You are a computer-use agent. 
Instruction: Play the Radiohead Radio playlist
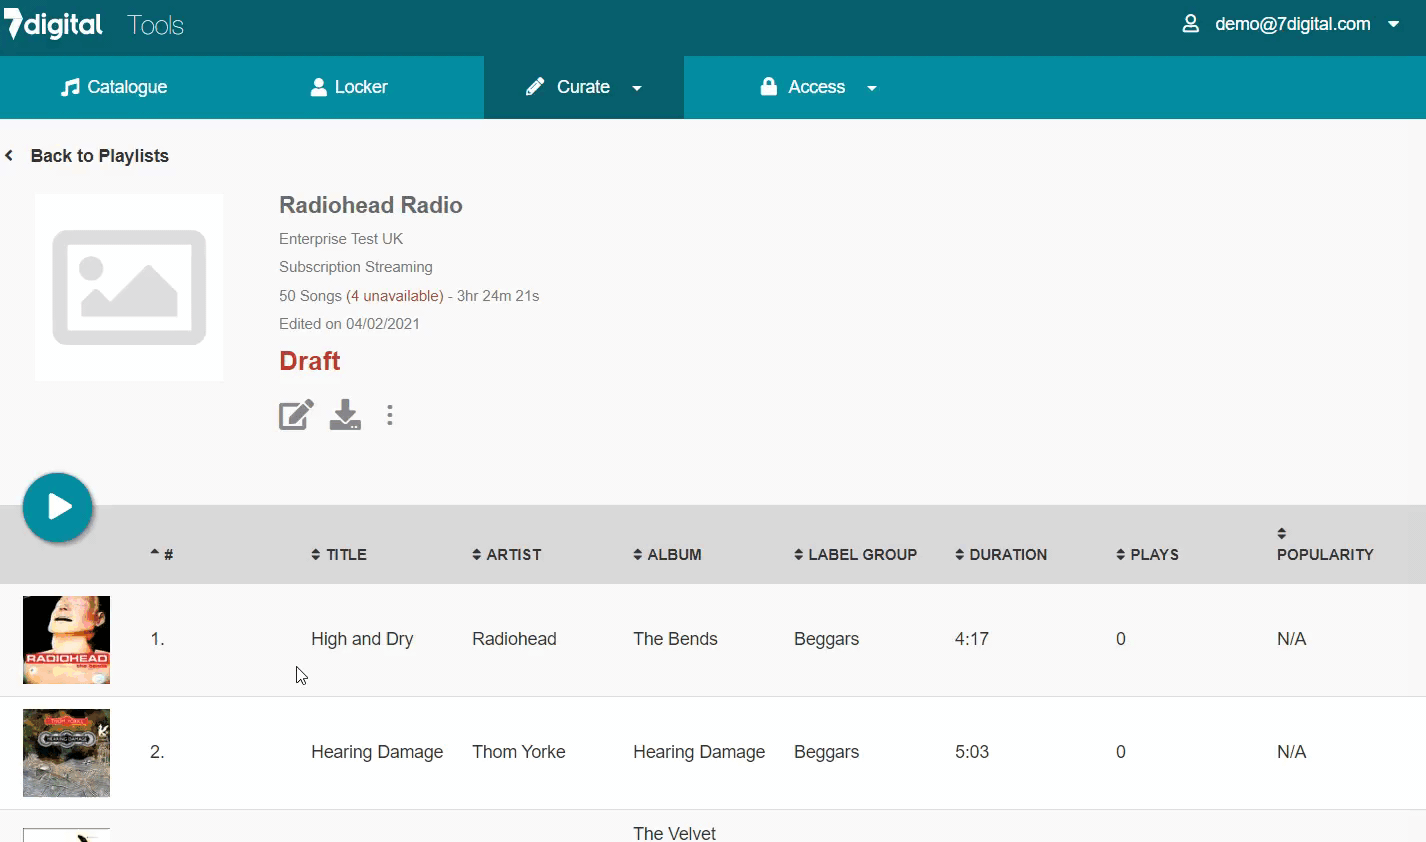click(x=58, y=507)
